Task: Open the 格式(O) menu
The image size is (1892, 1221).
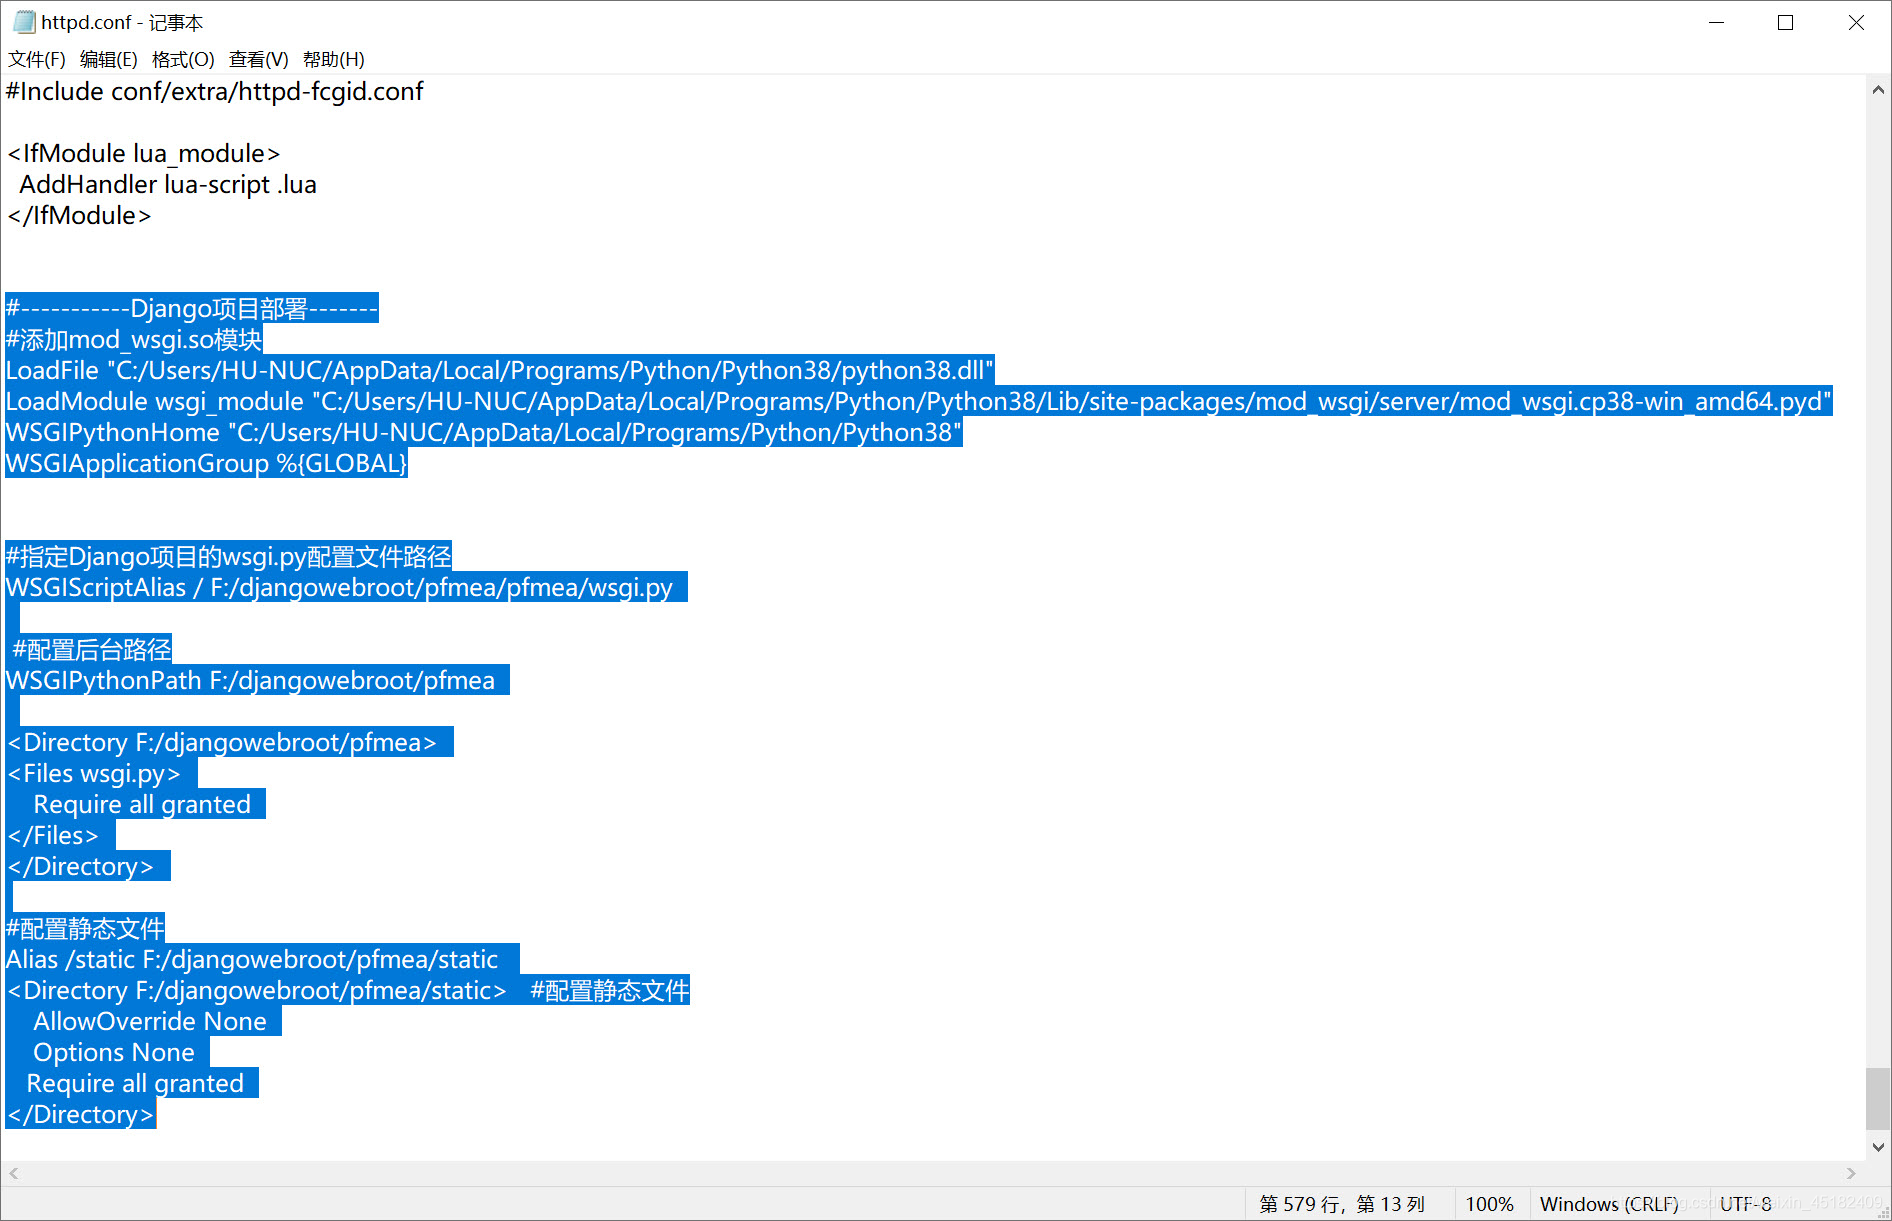Action: (183, 59)
